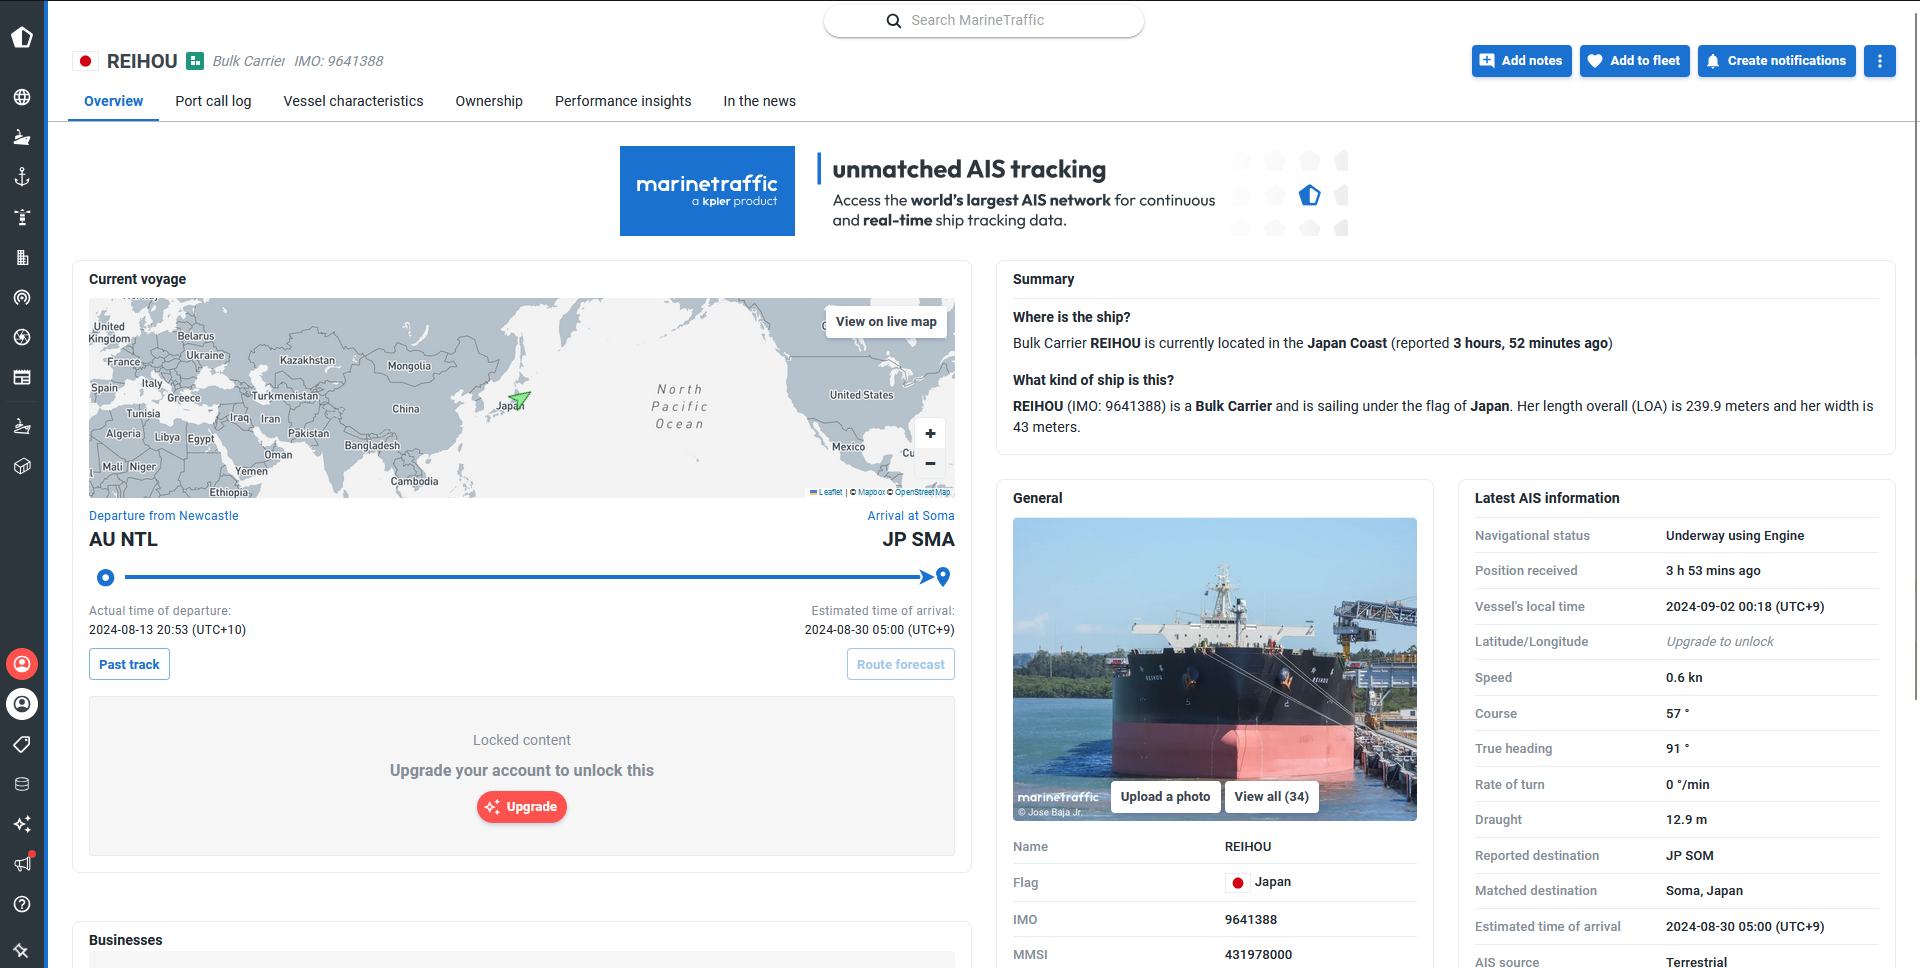Click the 3D box container icon
1920x968 pixels.
(22, 466)
